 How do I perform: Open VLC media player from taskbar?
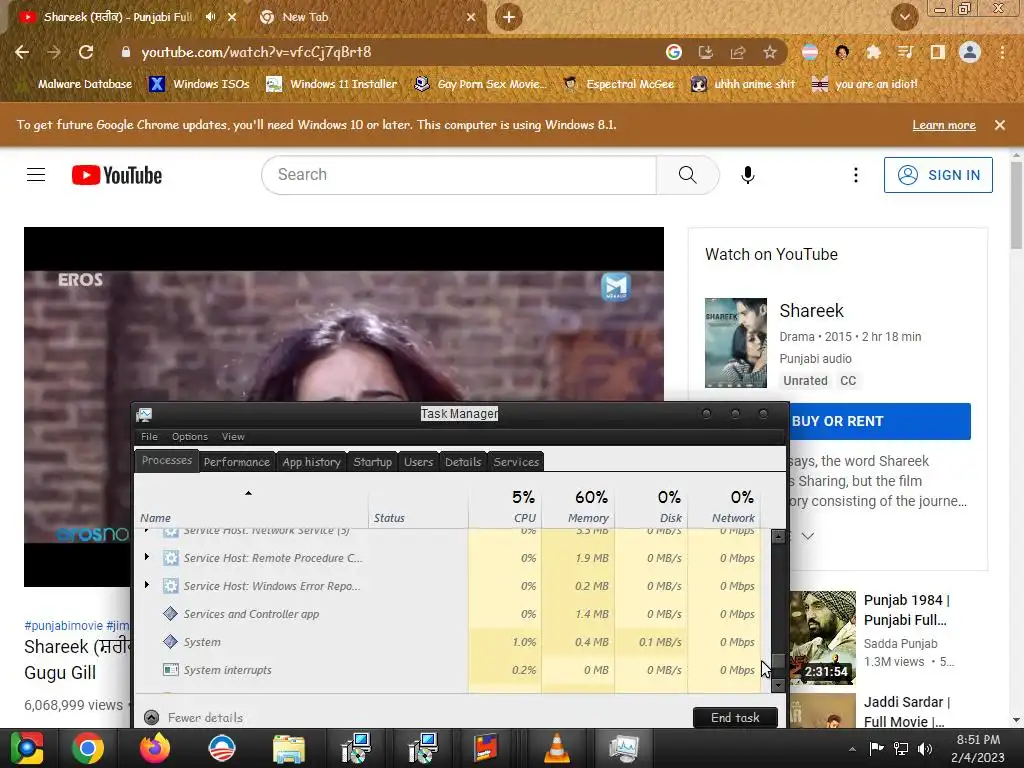556,748
